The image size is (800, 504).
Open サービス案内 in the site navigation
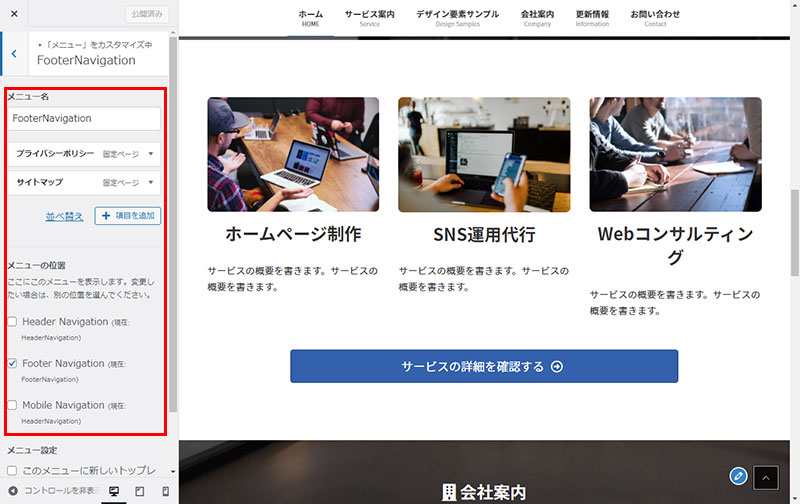pyautogui.click(x=369, y=18)
